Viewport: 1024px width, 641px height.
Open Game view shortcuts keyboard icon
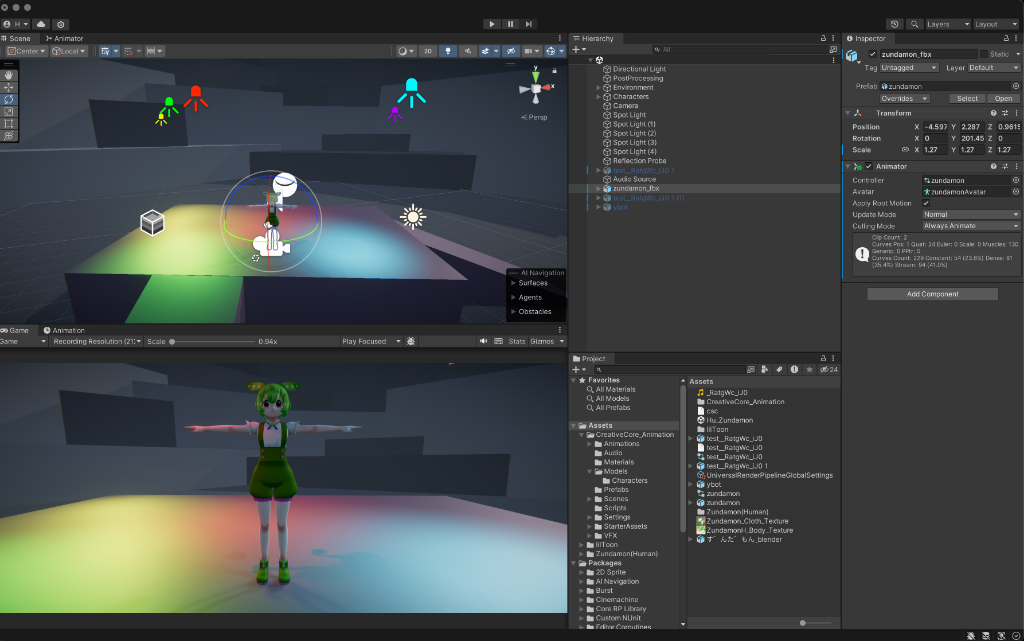point(499,341)
